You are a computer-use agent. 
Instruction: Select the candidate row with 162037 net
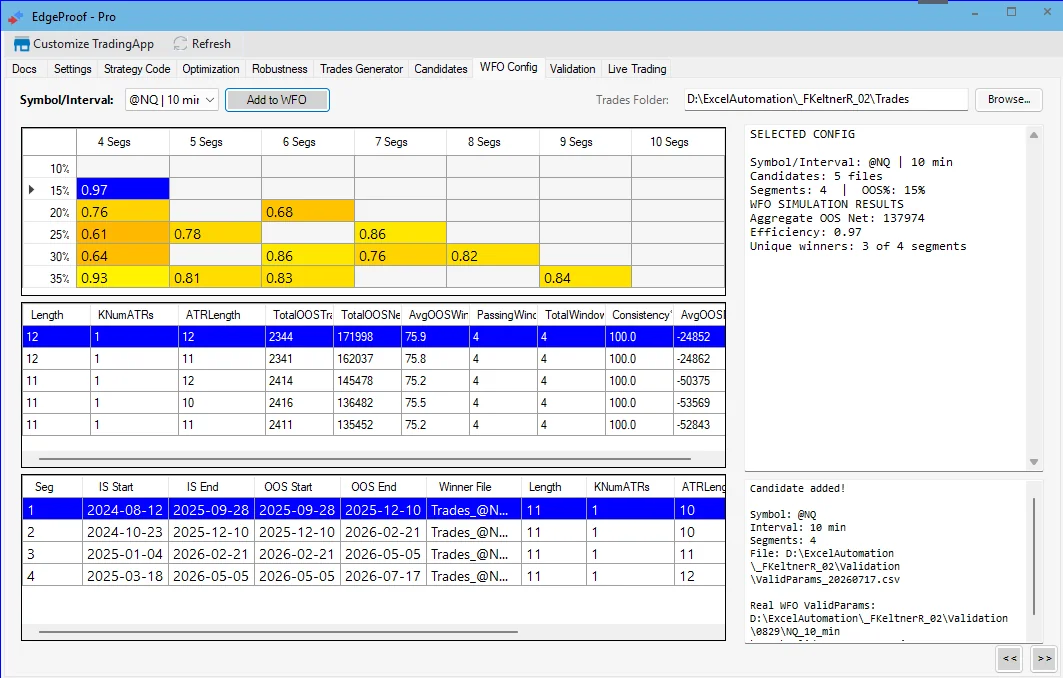(374, 359)
